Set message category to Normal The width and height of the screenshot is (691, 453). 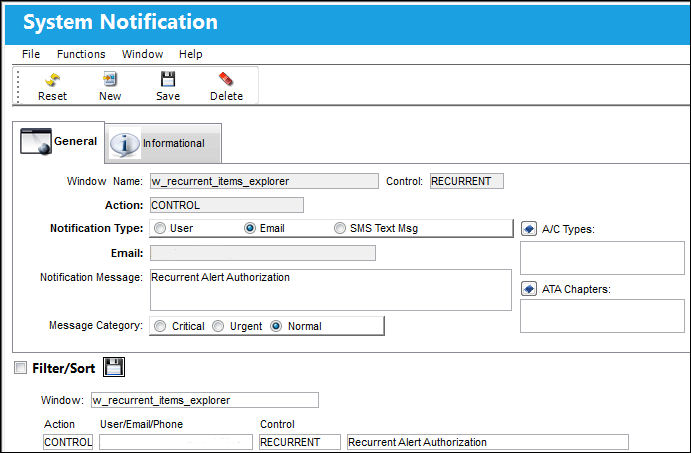276,326
